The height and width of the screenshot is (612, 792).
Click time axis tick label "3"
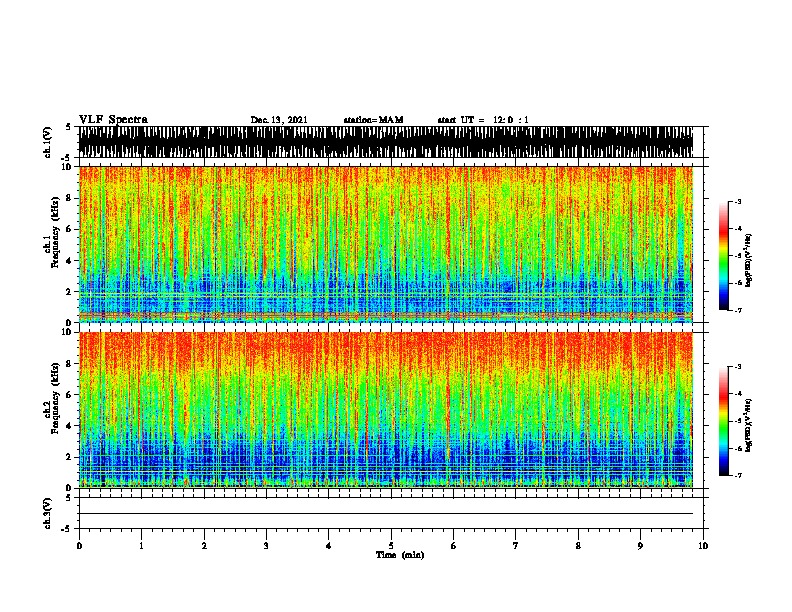click(266, 546)
